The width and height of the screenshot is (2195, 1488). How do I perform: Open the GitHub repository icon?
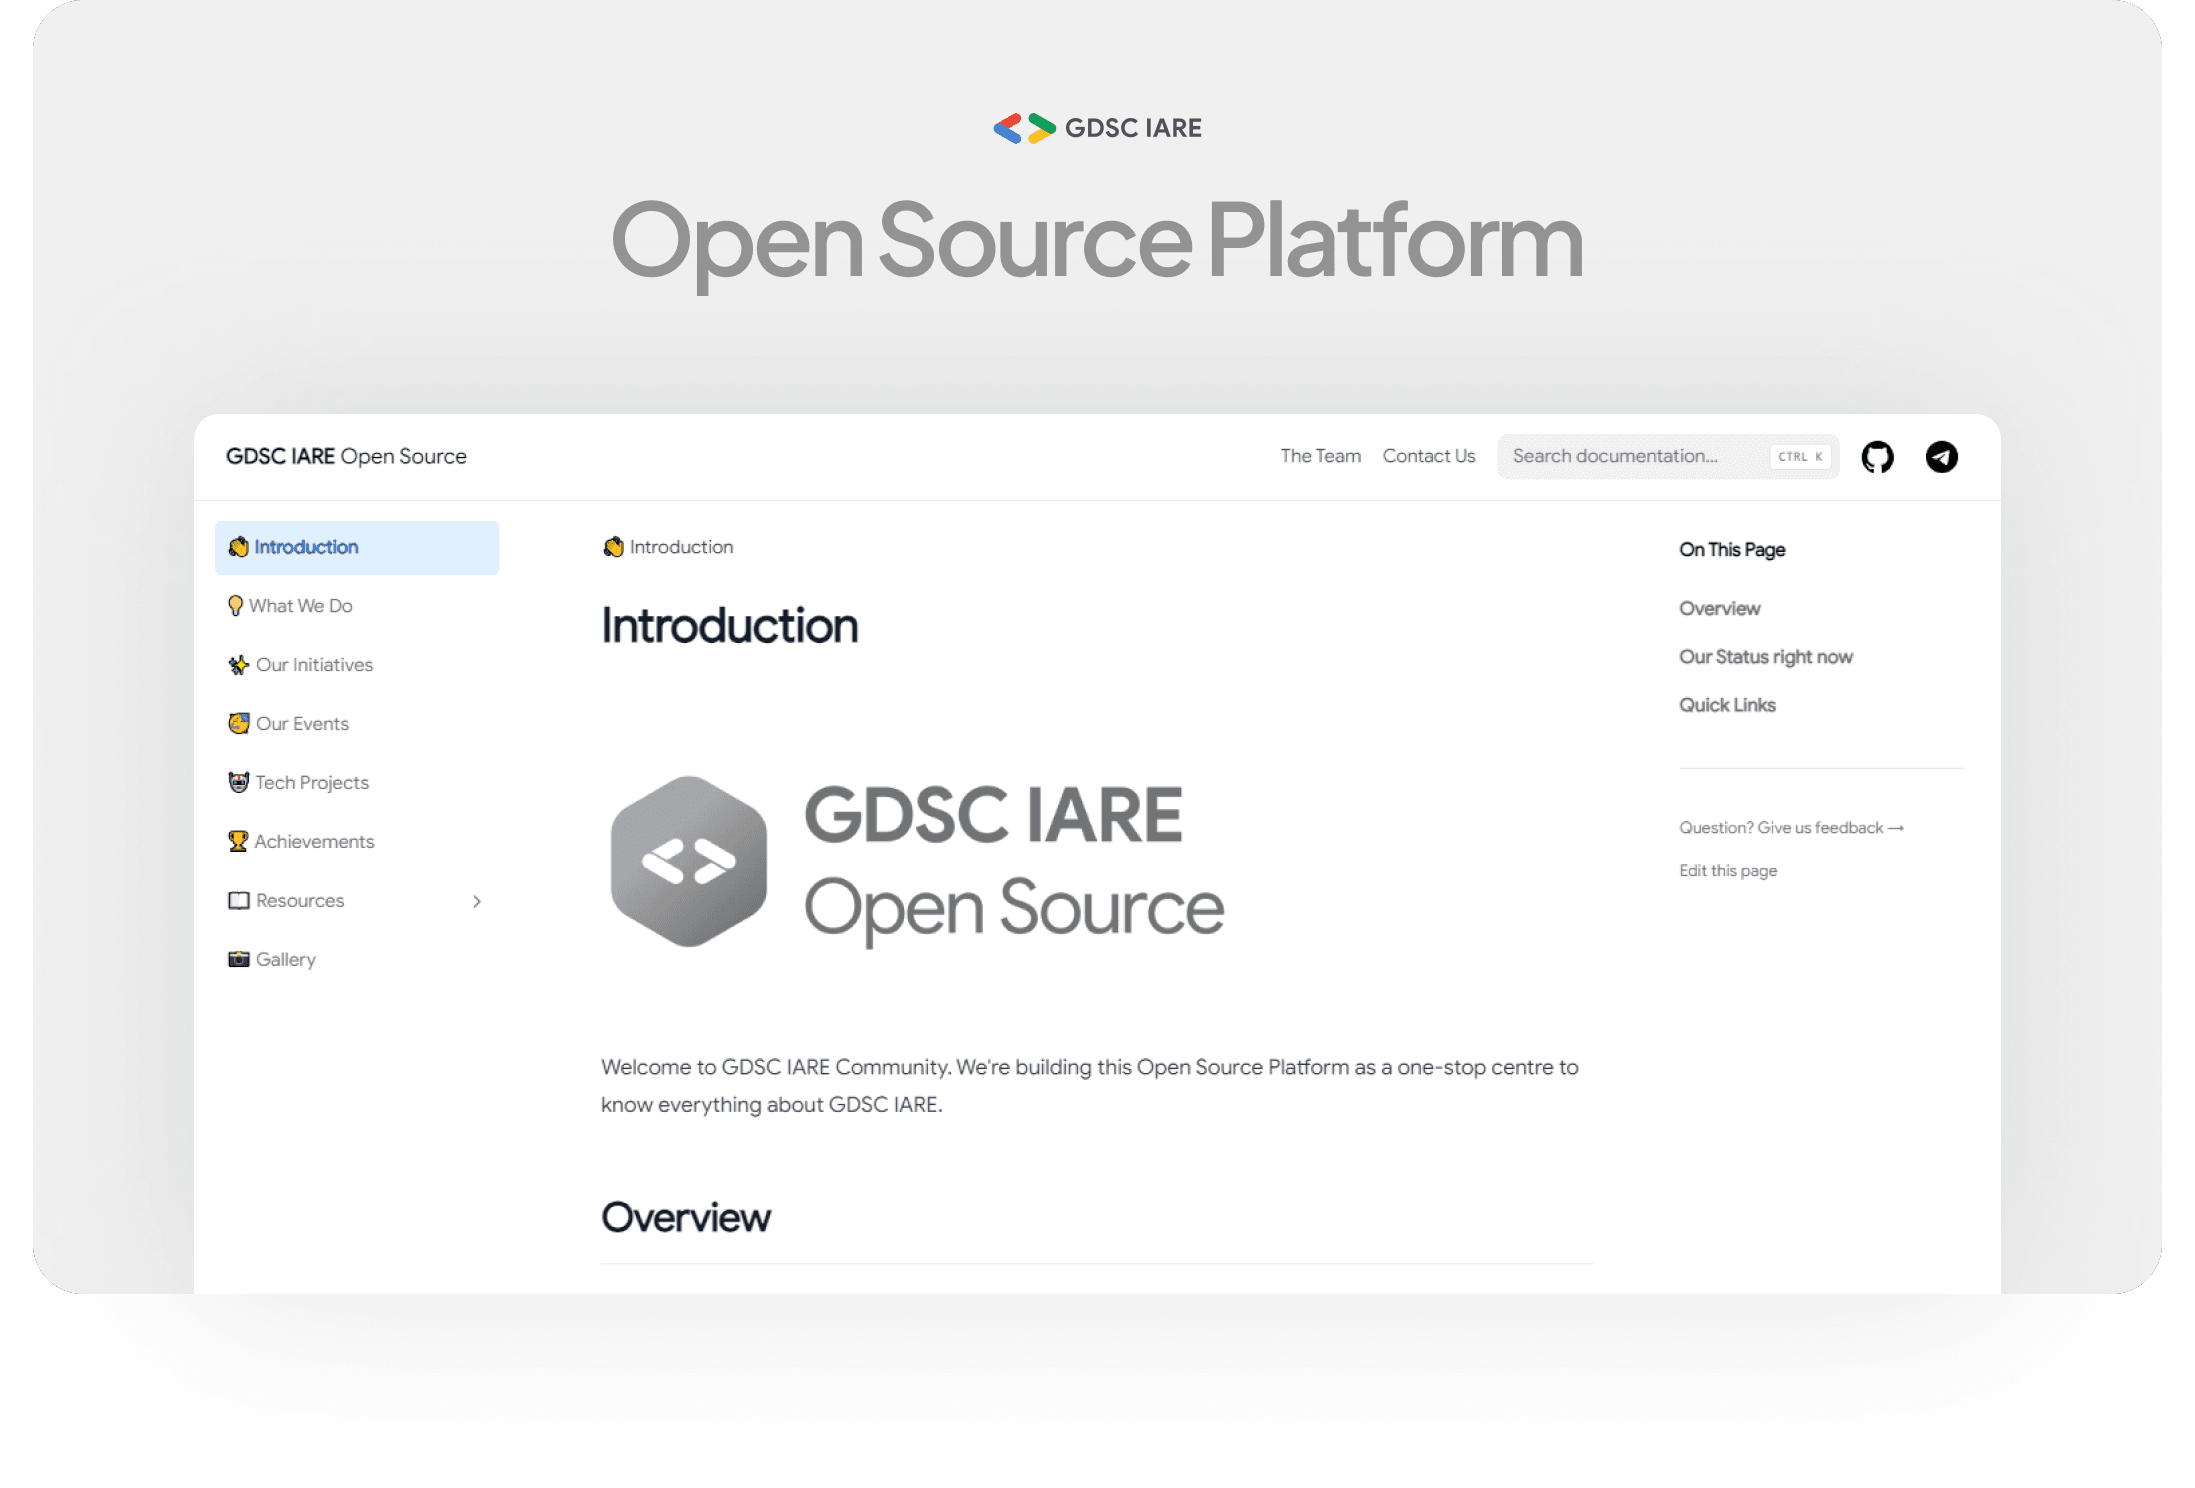pyautogui.click(x=1877, y=457)
